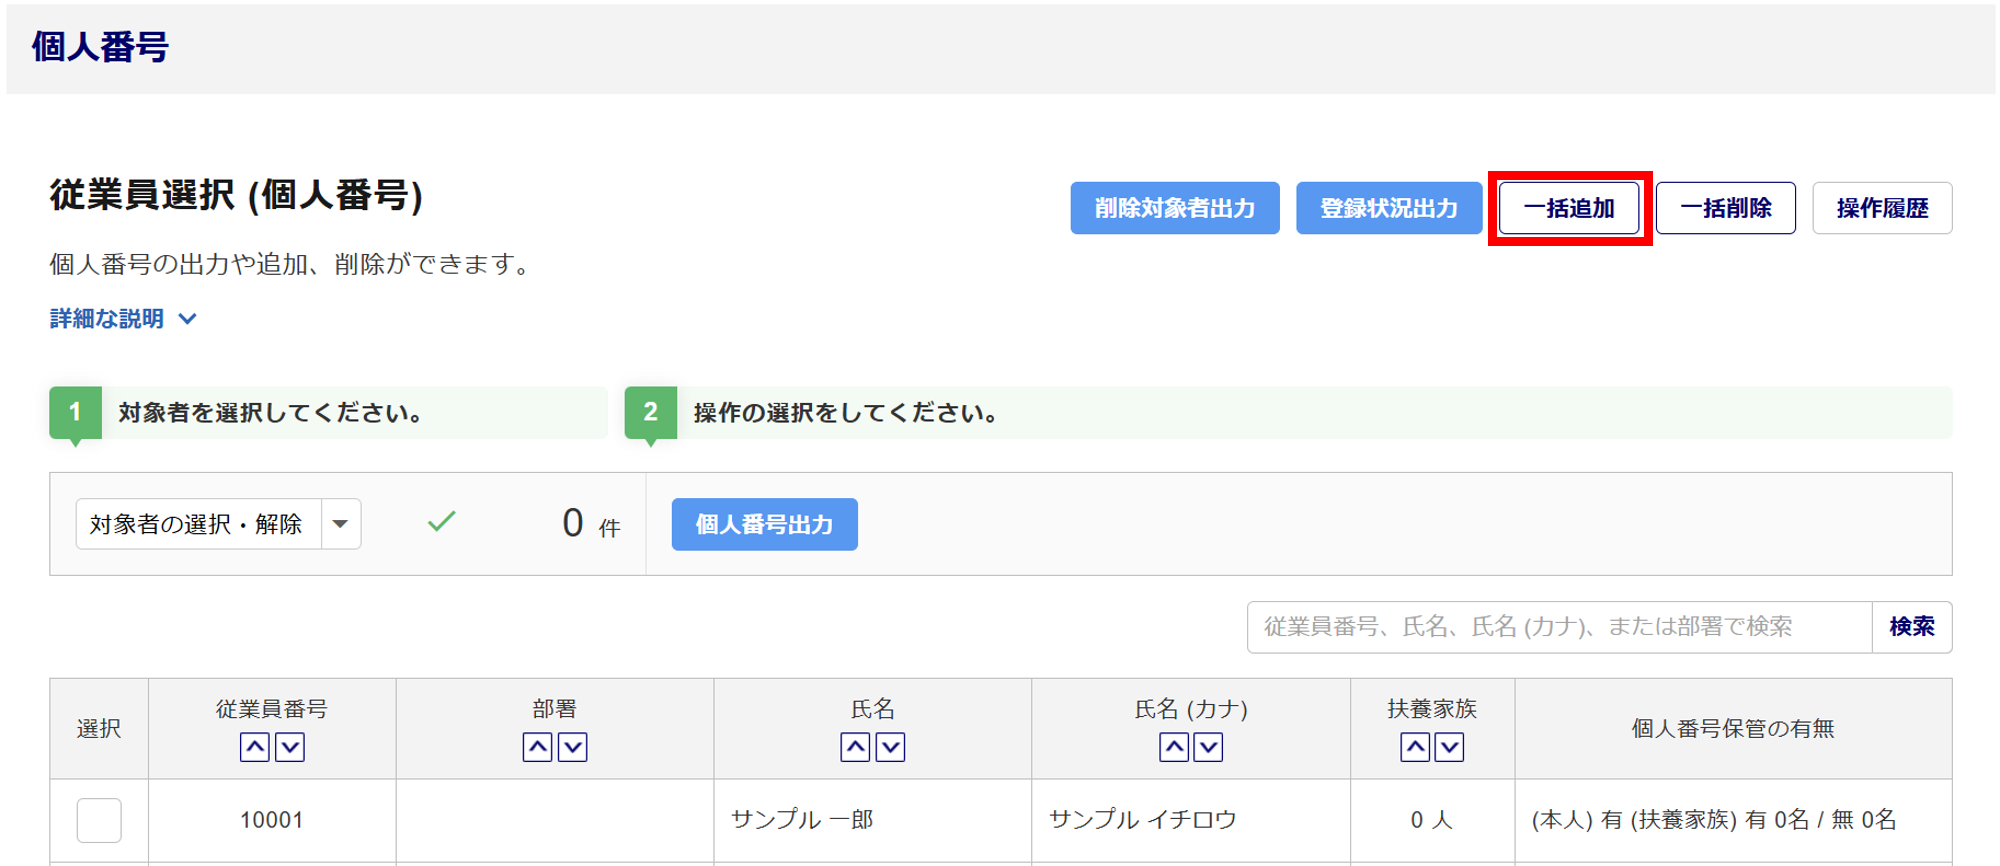The width and height of the screenshot is (2000, 866).
Task: Sort 氏名 column descending with down arrow
Action: (890, 747)
